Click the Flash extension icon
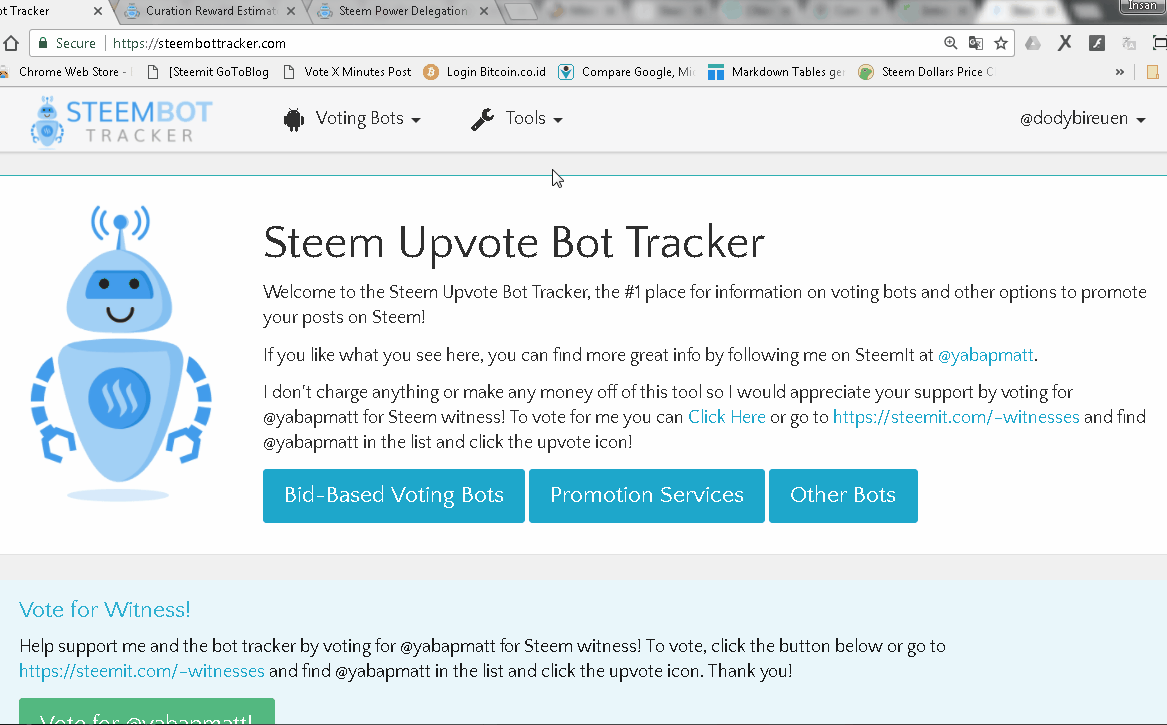 pyautogui.click(x=1097, y=43)
